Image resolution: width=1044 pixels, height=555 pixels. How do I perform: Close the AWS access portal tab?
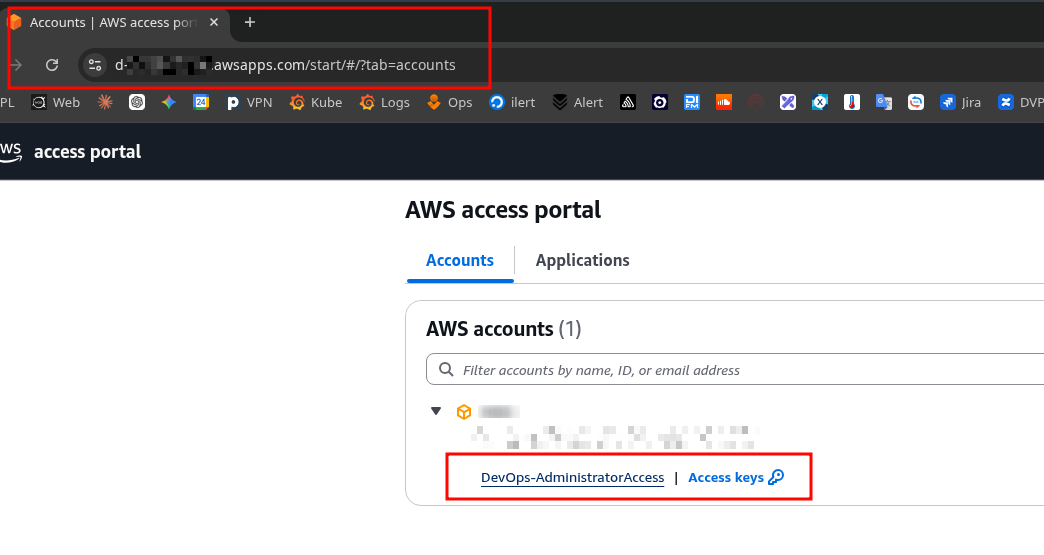click(214, 22)
